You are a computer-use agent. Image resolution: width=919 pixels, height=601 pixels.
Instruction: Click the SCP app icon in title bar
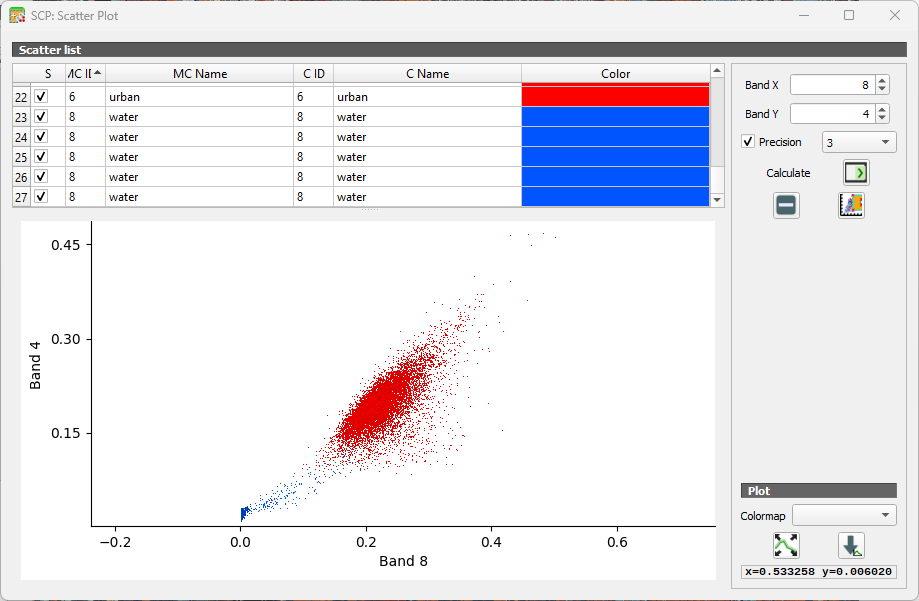pyautogui.click(x=17, y=16)
